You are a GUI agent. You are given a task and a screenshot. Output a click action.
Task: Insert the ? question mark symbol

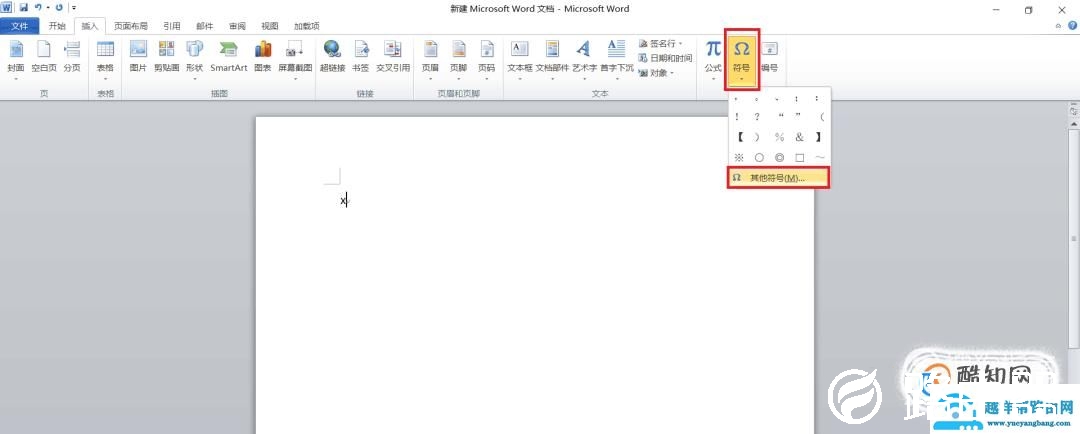coord(758,116)
